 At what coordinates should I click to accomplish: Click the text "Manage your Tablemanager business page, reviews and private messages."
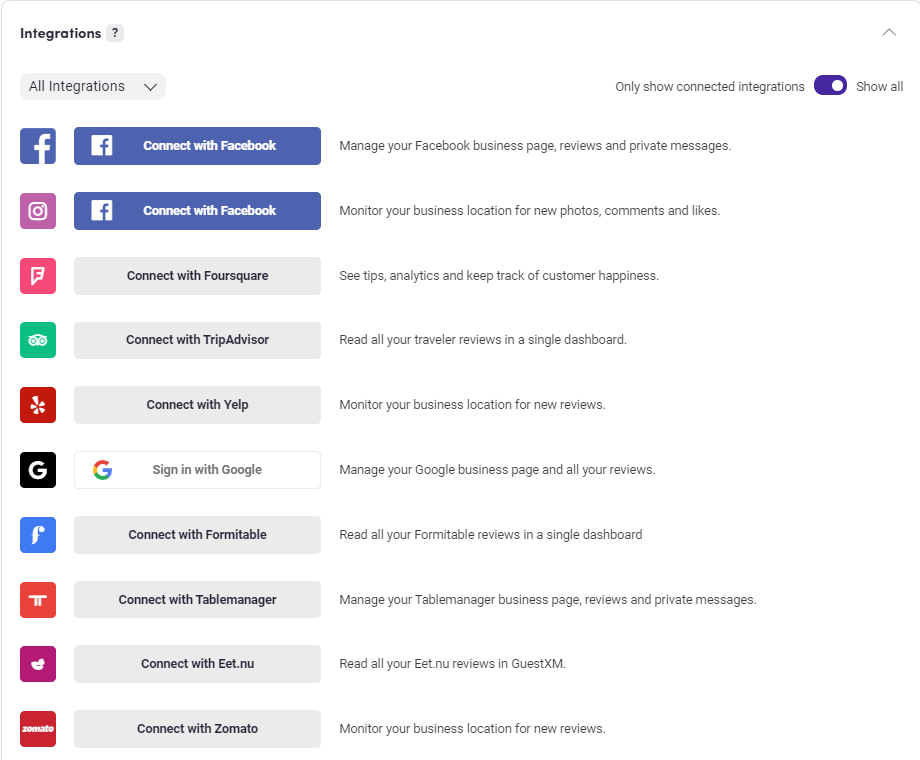click(547, 600)
